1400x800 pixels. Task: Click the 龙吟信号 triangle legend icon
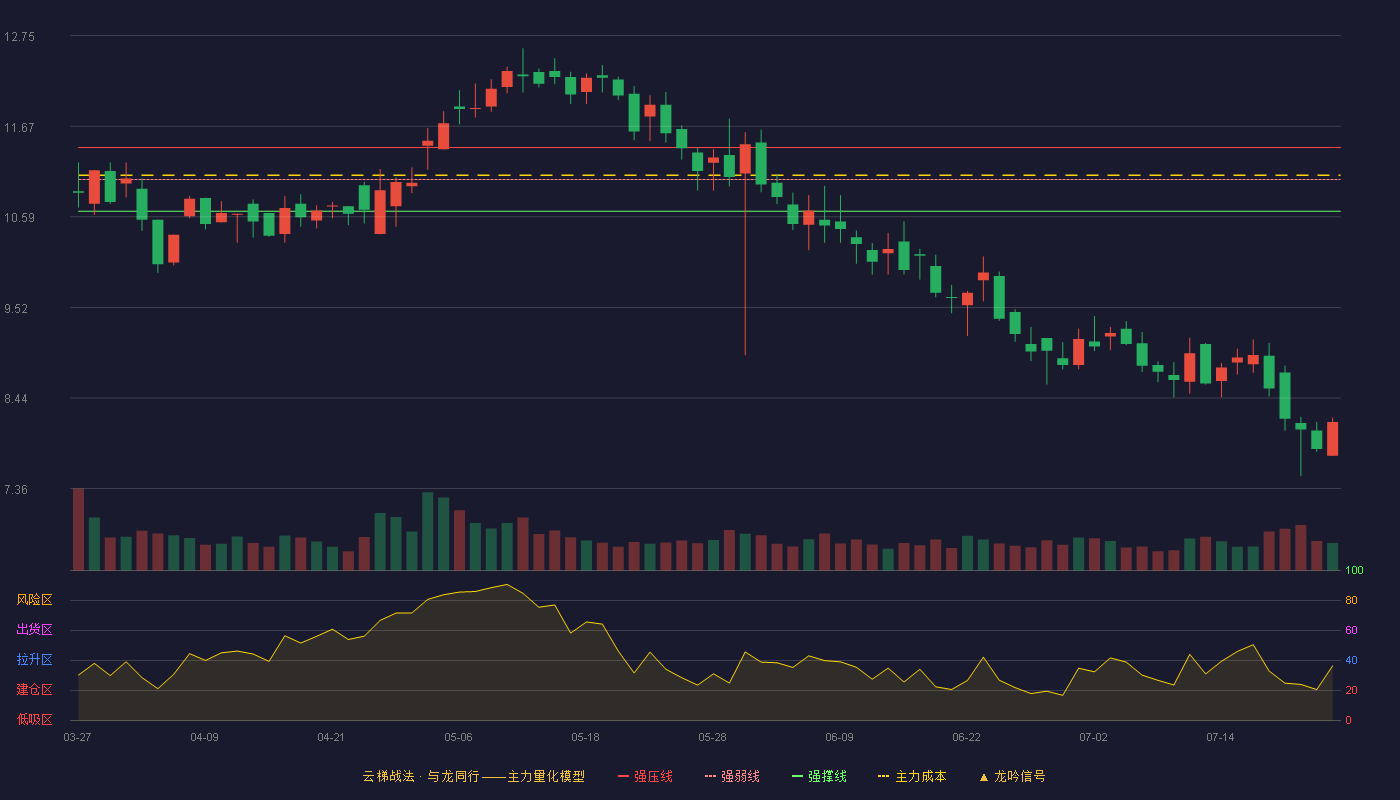point(984,777)
